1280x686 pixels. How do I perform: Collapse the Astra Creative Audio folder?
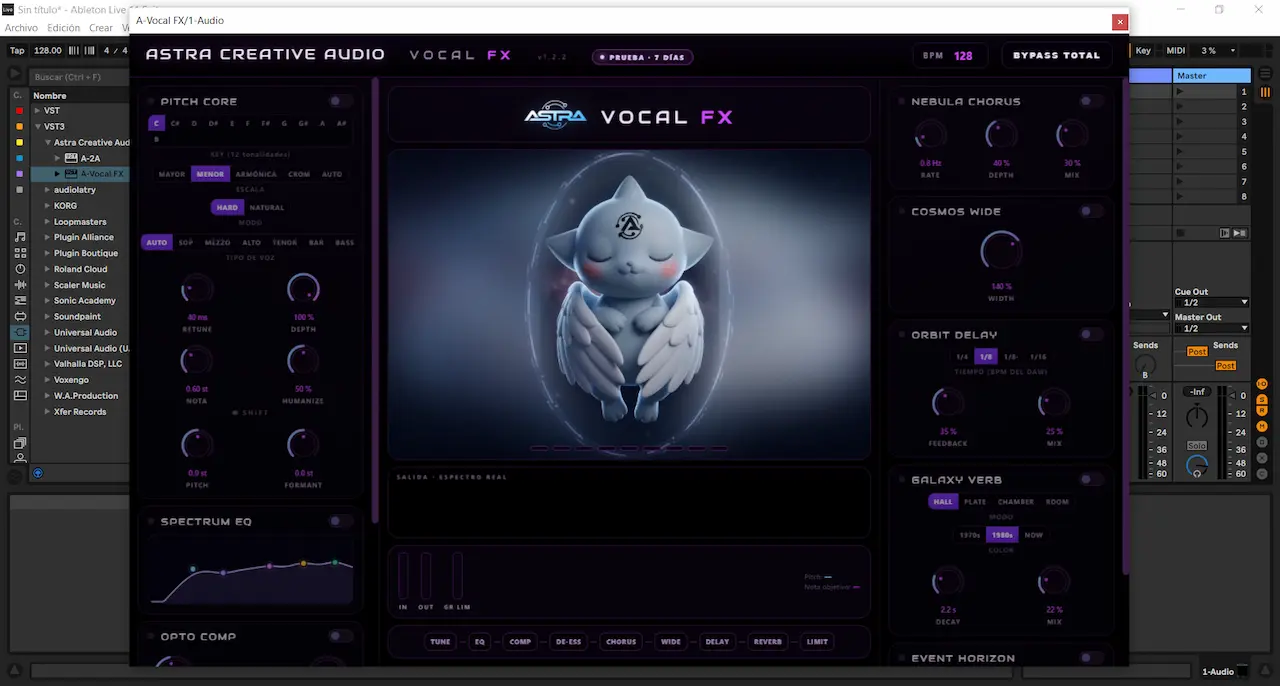tap(47, 143)
